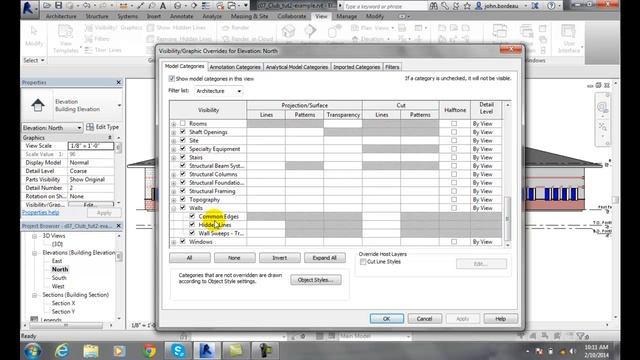Toggle the Hidden Lines subcategory checkbox
This screenshot has height=360, width=640.
coord(192,224)
